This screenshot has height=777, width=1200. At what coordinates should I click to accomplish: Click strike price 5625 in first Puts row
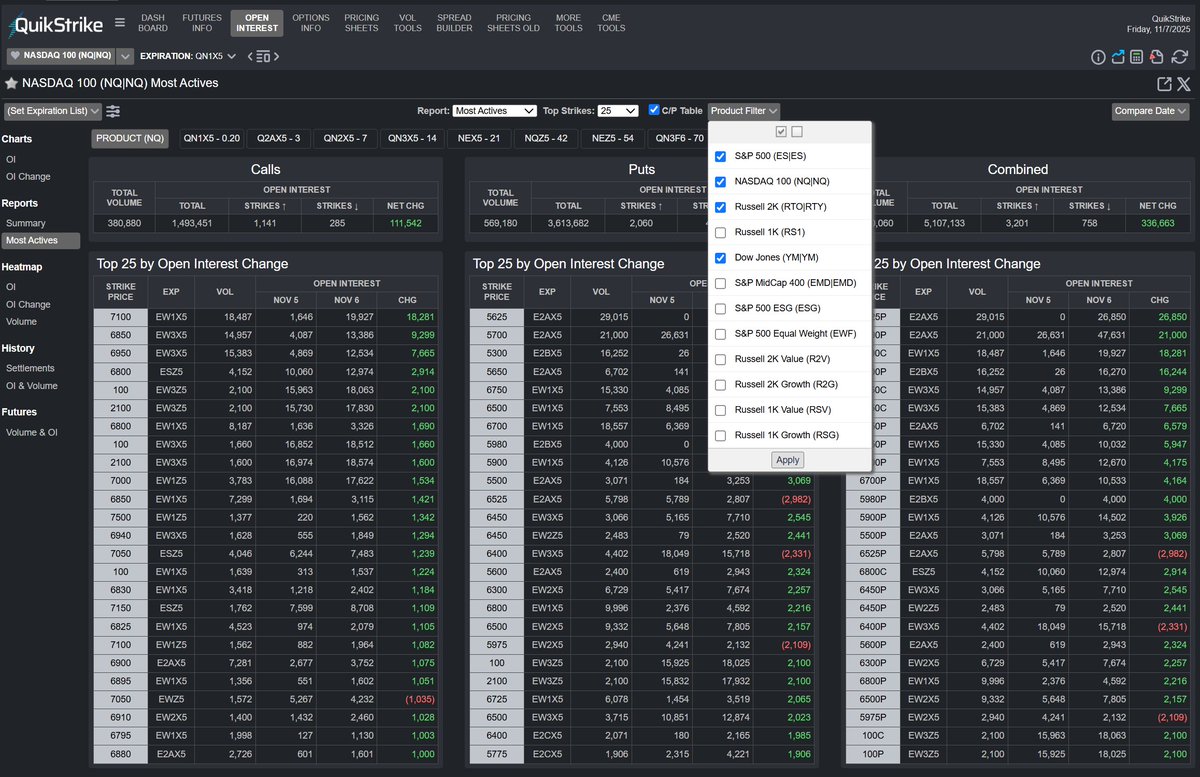coord(497,316)
